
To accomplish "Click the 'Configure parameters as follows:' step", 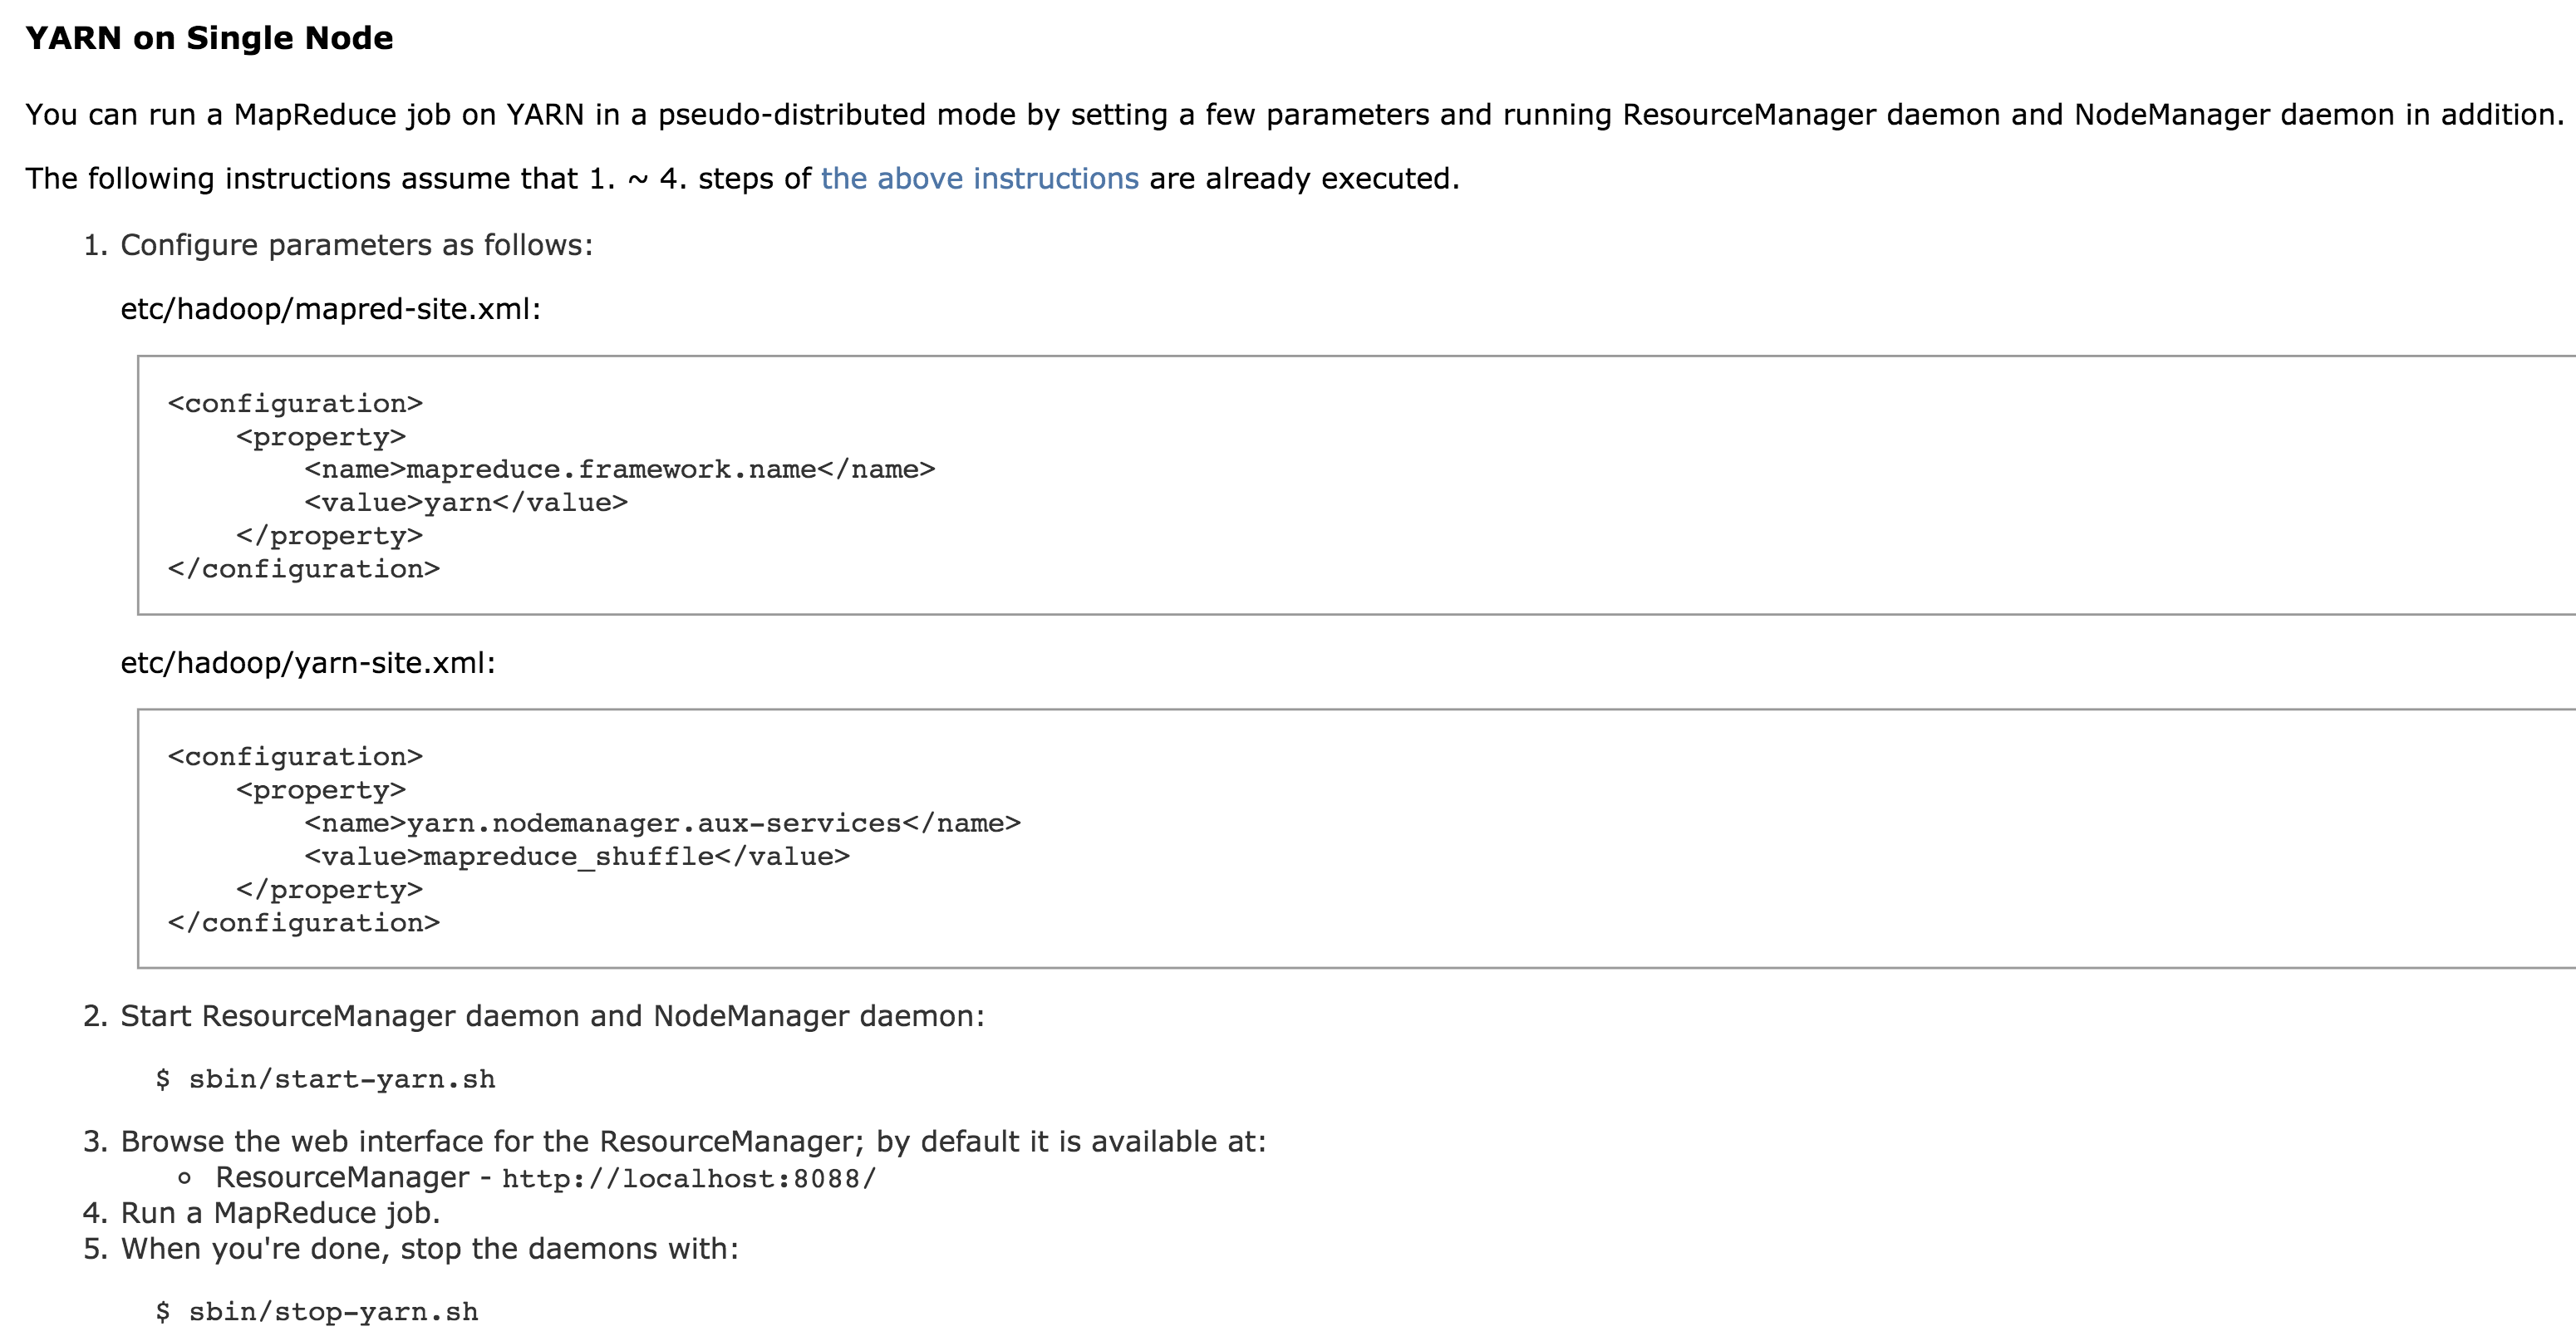I will (x=356, y=245).
